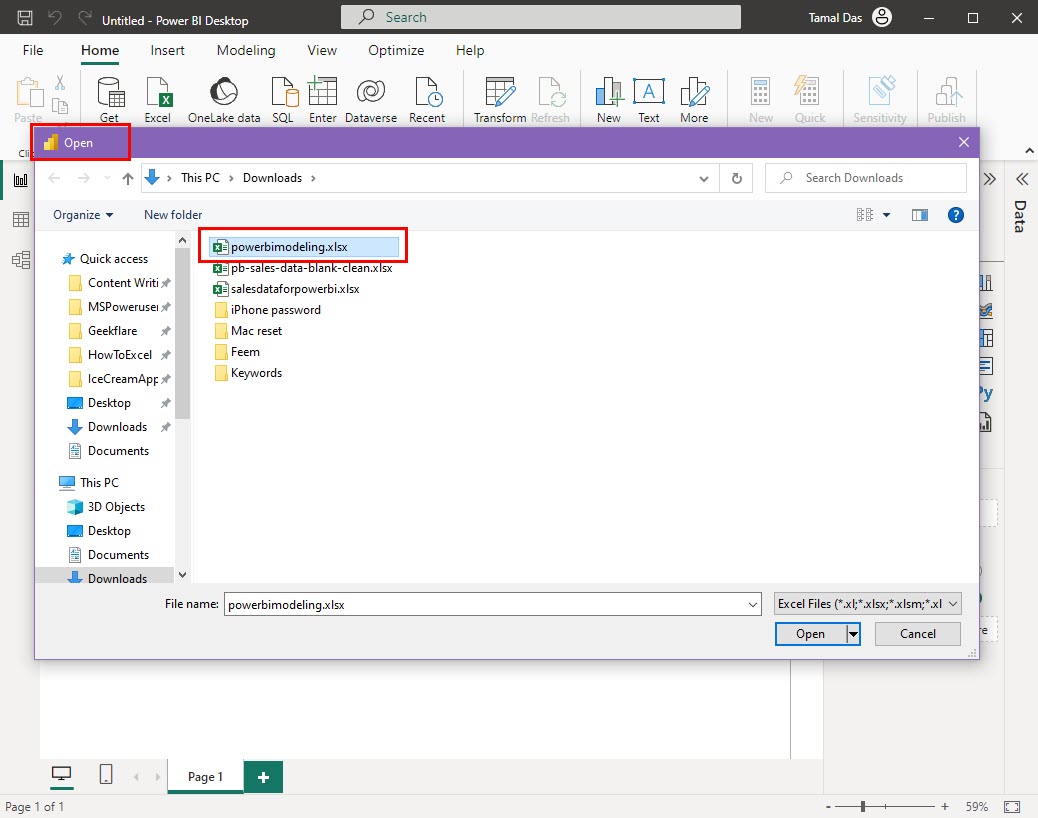Expand the address bar history dropdown

704,179
